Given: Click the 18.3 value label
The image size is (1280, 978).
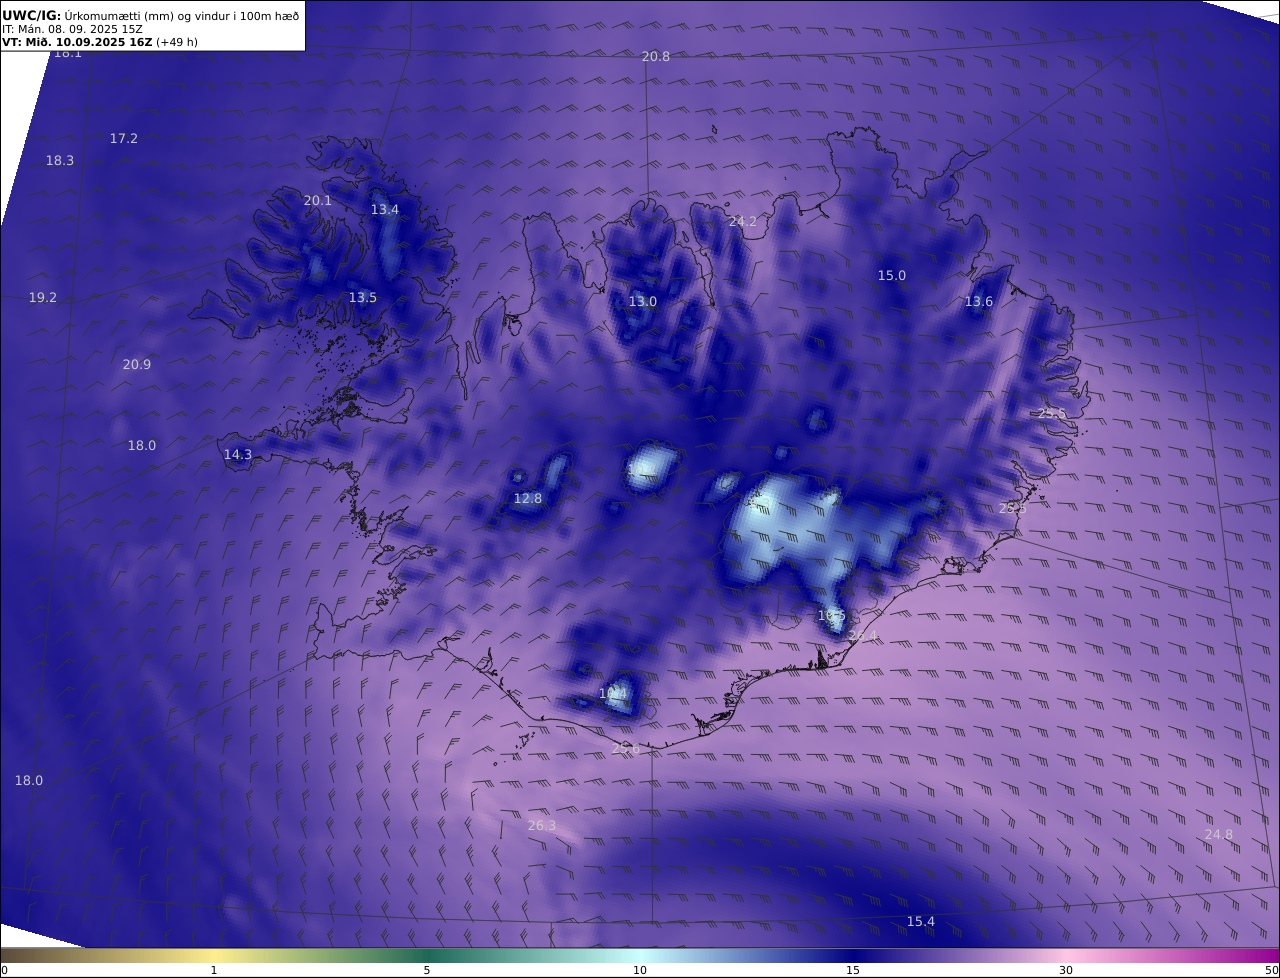Looking at the screenshot, I should (60, 161).
